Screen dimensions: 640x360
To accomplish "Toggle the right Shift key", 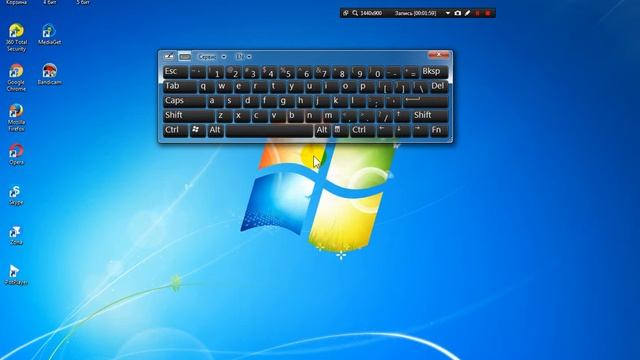I will [x=430, y=116].
